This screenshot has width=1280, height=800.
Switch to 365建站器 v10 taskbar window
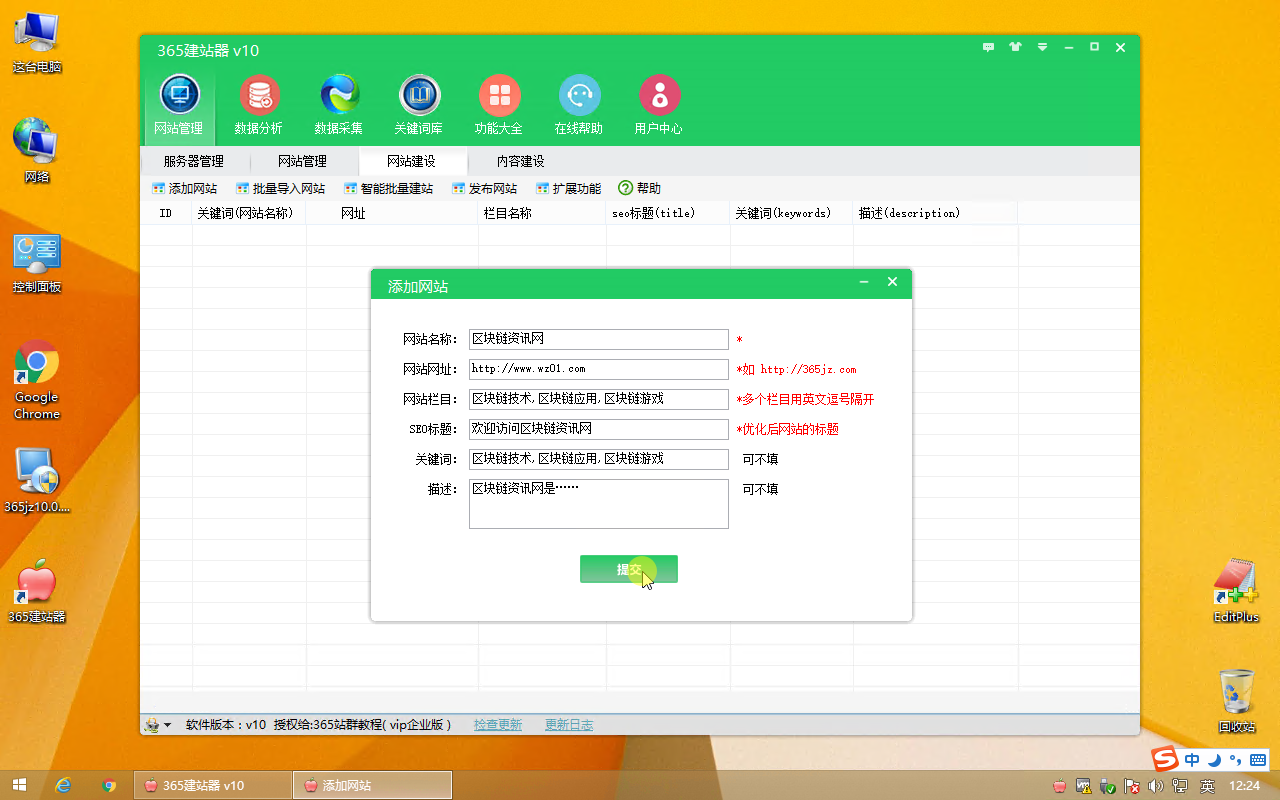(x=211, y=785)
